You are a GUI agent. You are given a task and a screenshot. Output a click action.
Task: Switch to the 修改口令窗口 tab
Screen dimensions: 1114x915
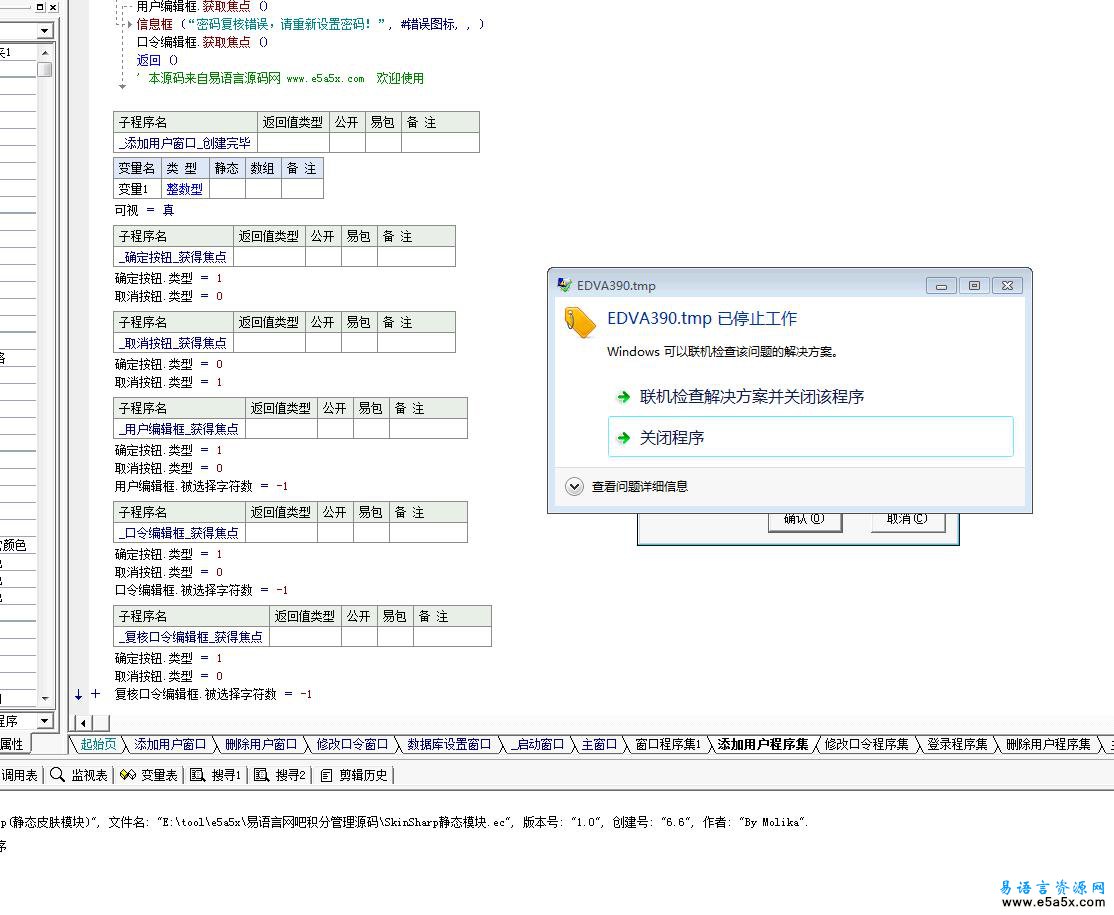(352, 744)
